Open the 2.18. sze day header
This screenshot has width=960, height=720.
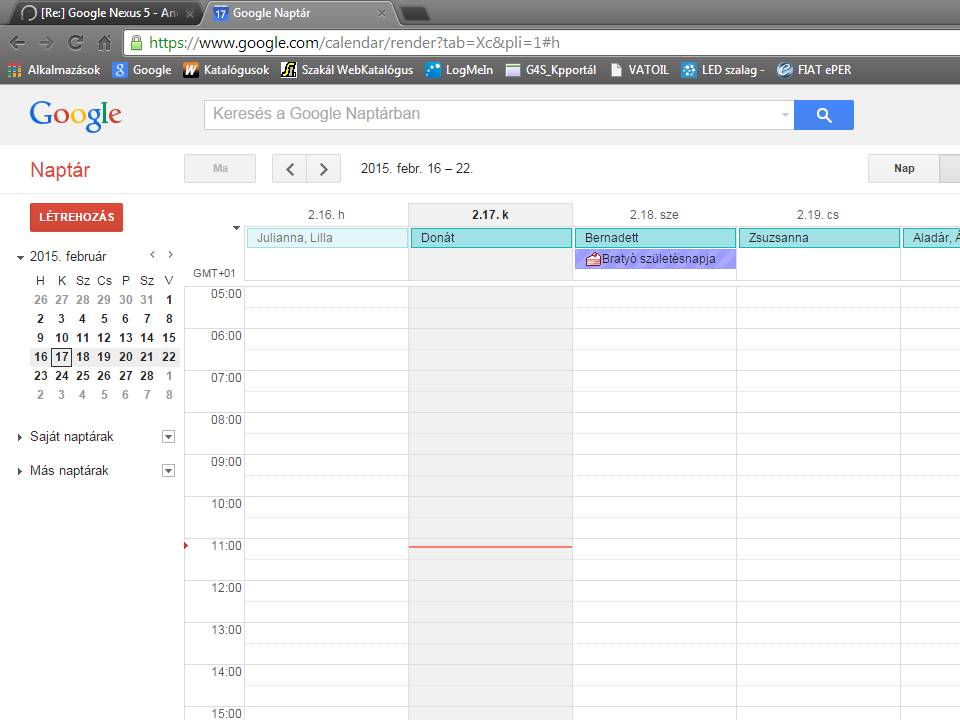tap(654, 215)
